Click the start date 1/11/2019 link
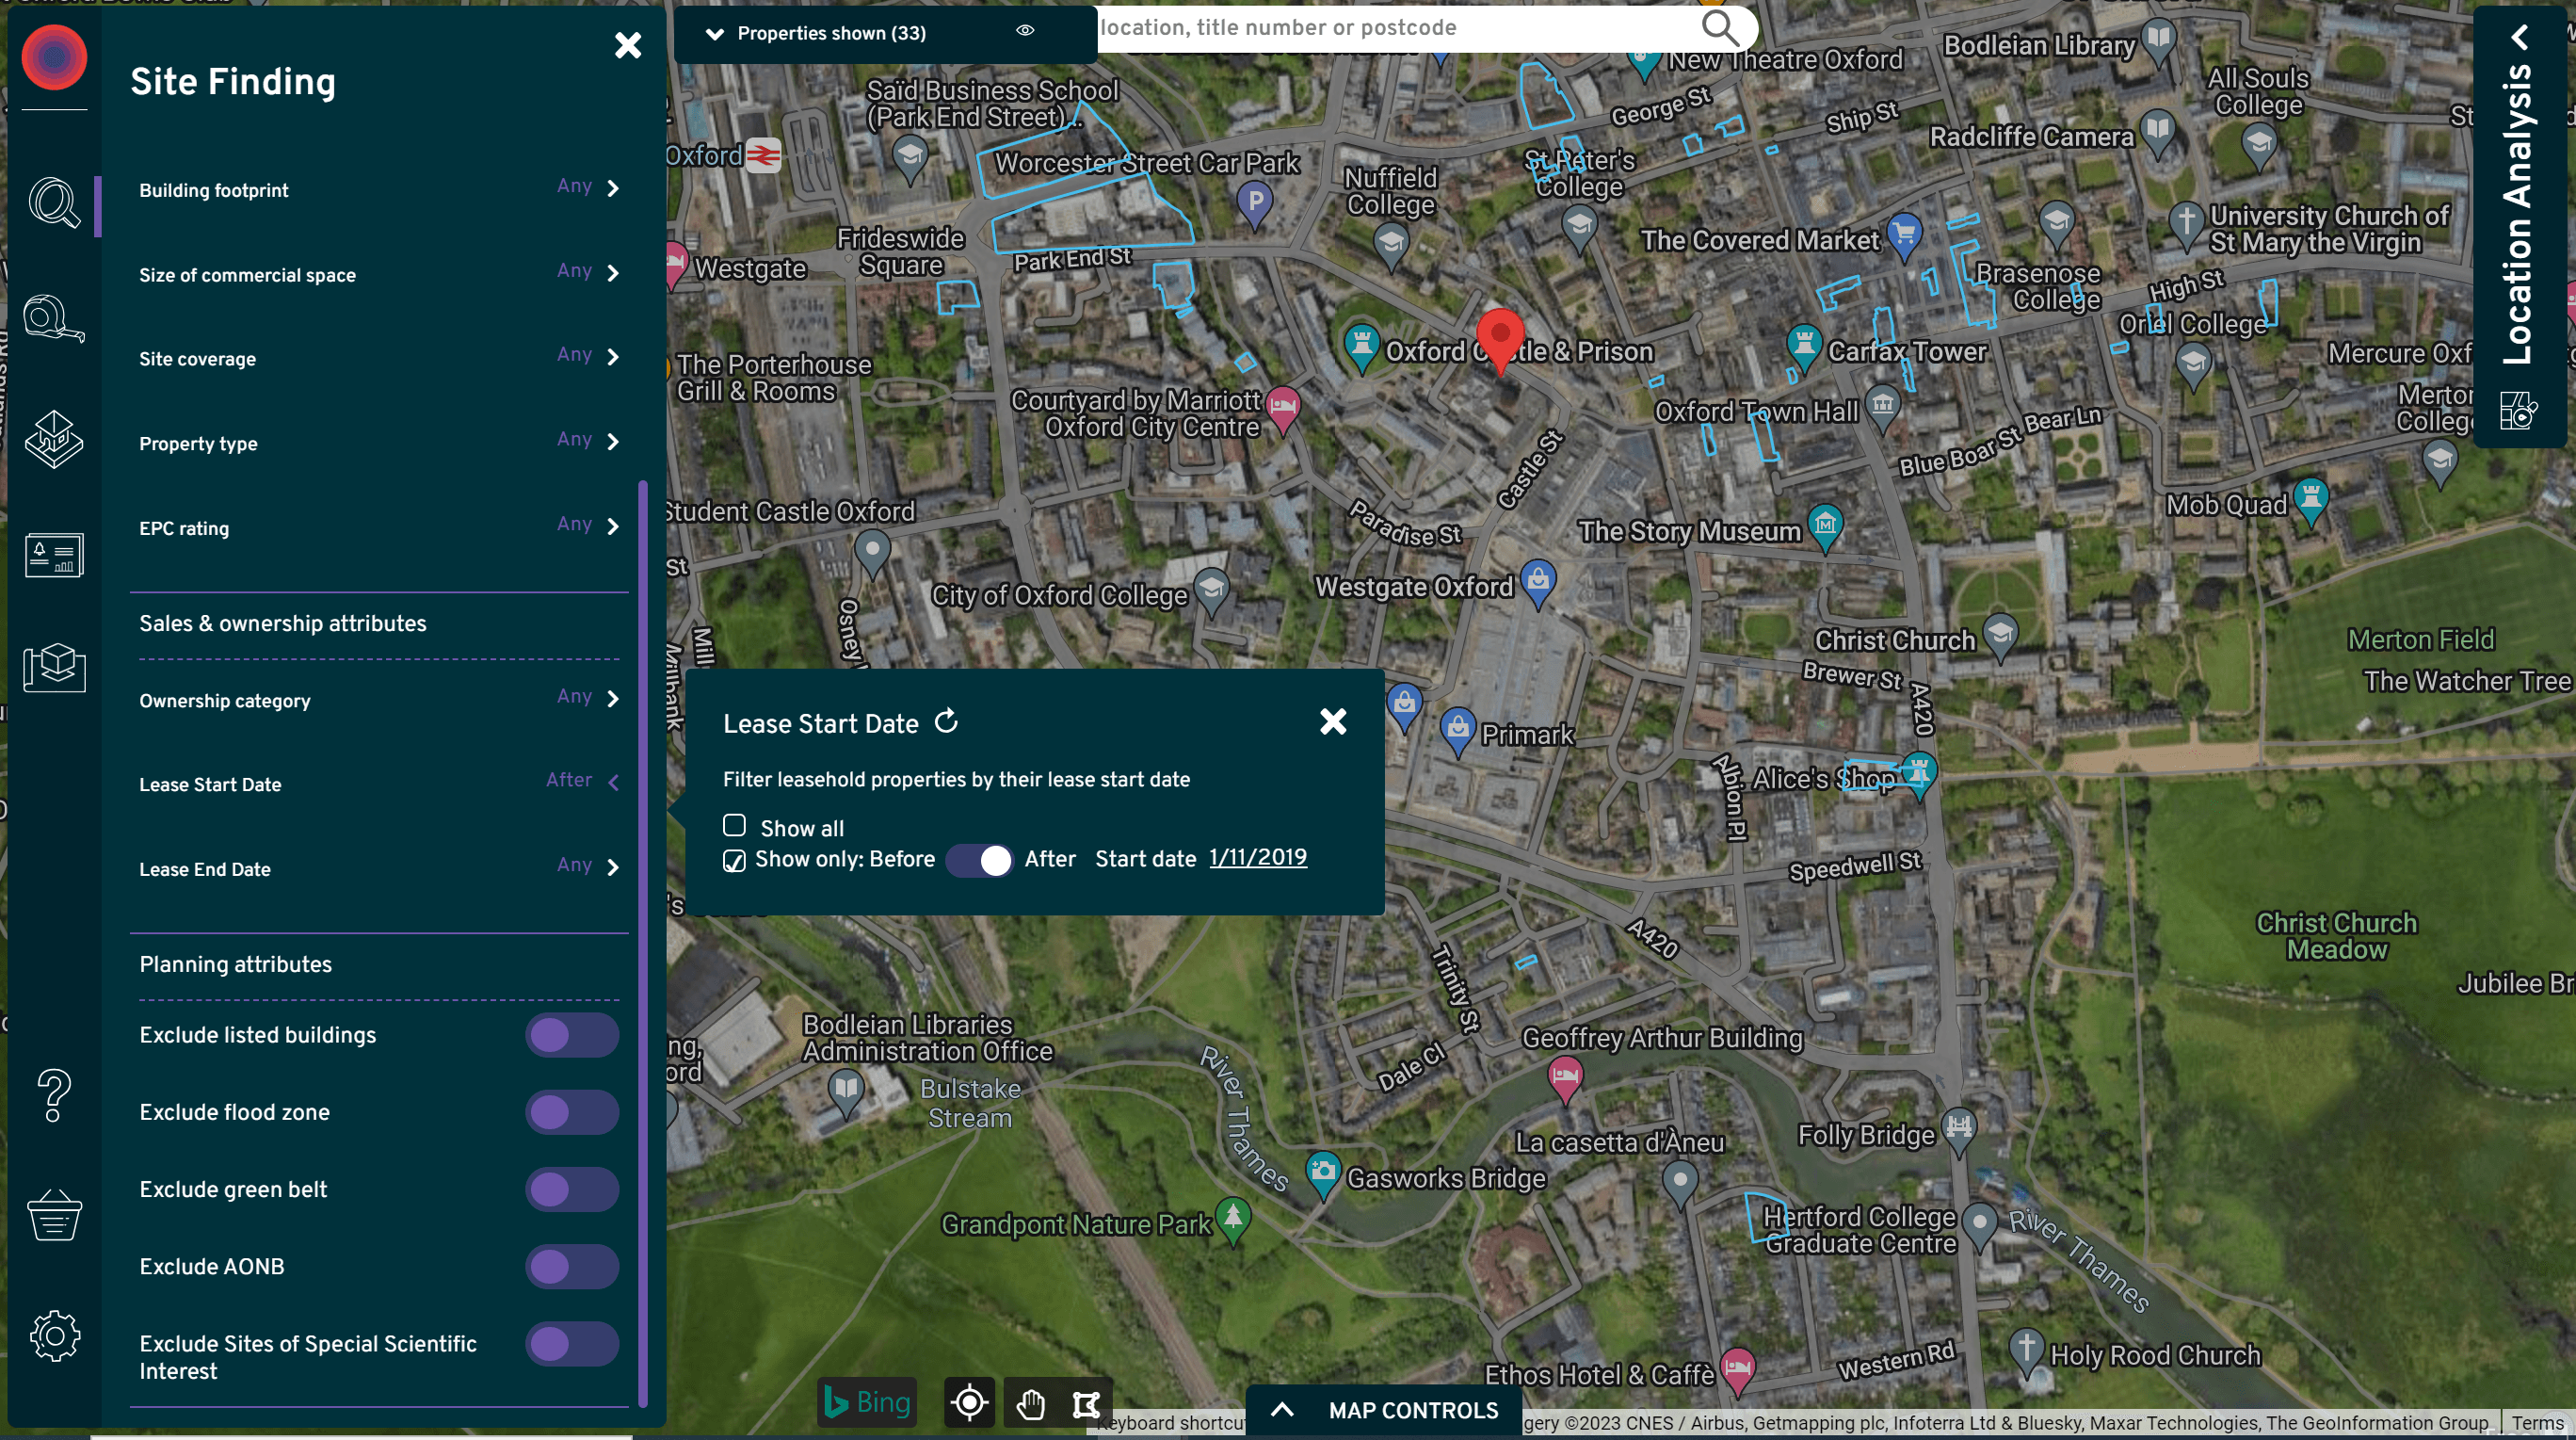This screenshot has width=2576, height=1440. point(1257,858)
